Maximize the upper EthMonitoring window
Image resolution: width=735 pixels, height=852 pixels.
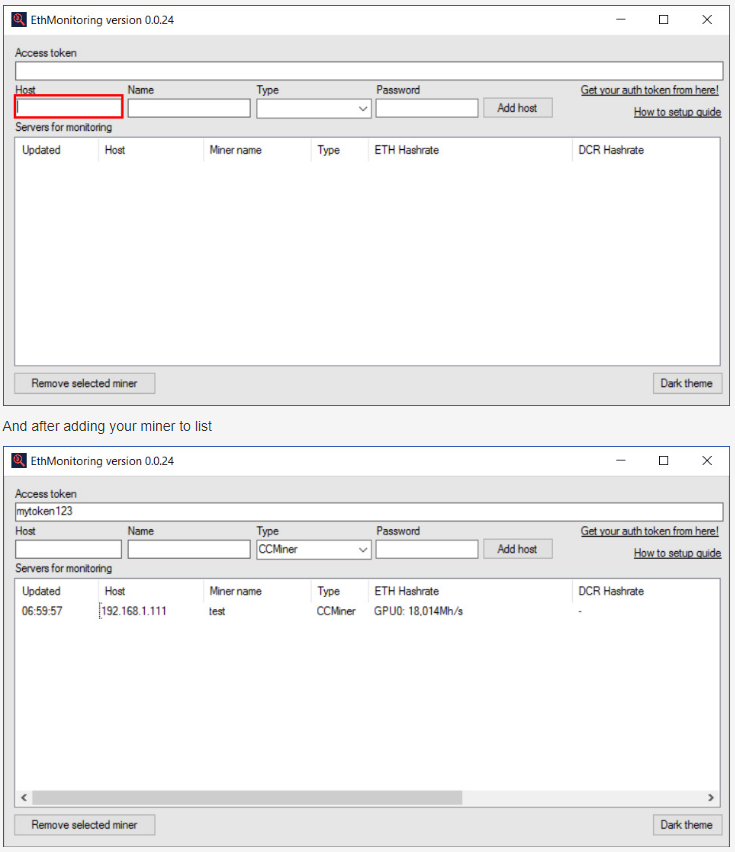click(x=663, y=20)
